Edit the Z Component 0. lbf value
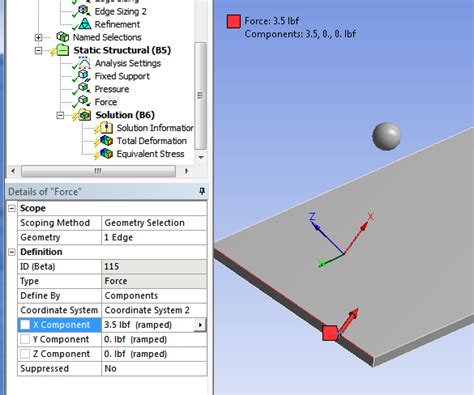This screenshot has height=395, width=474. (154, 354)
